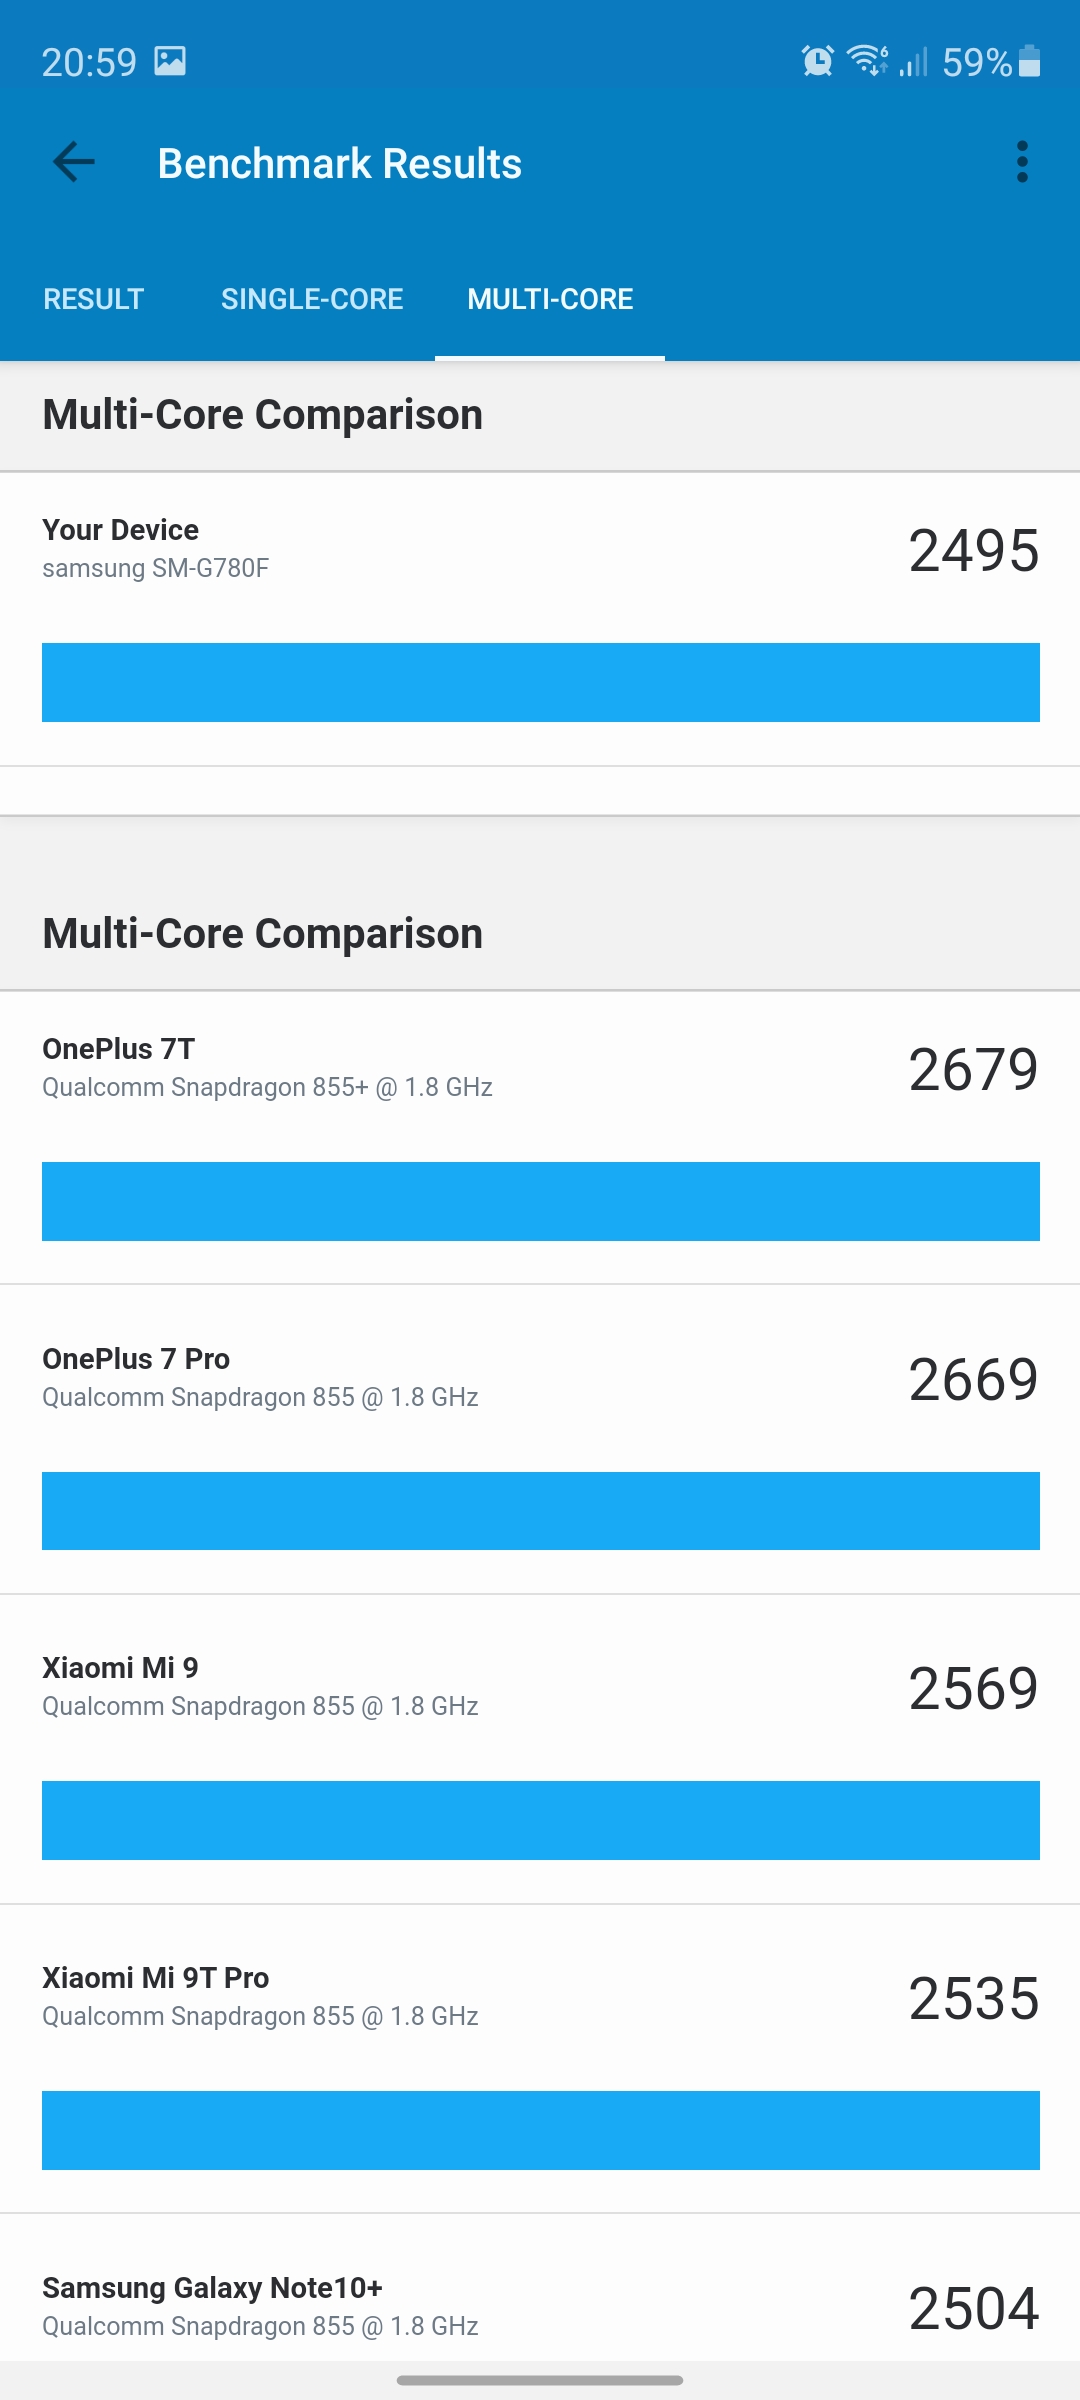1080x2400 pixels.
Task: Tap the Wi-Fi status icon
Action: (x=867, y=61)
